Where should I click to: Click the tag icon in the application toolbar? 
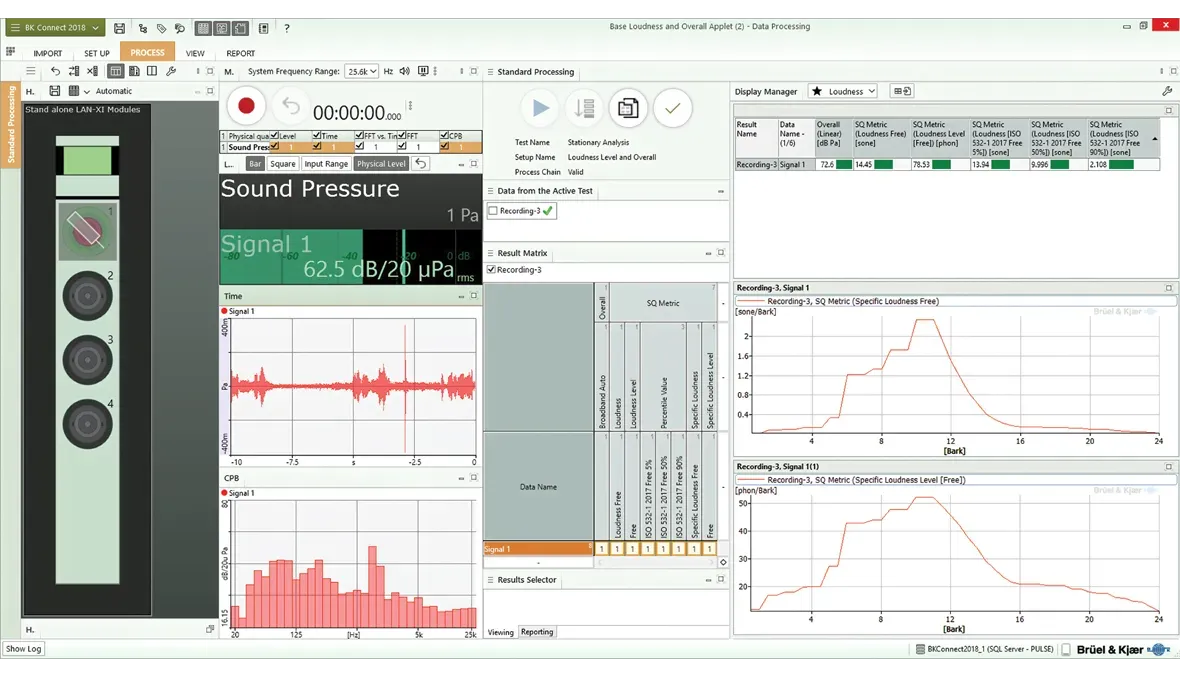(x=160, y=28)
